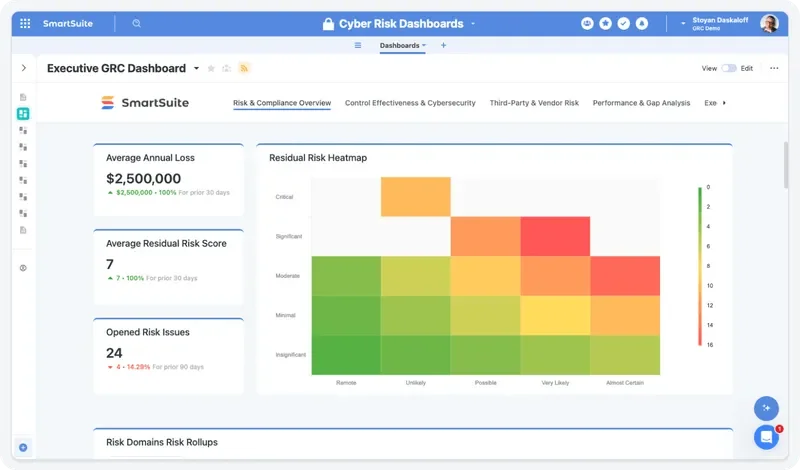Click the Average Residual Risk Score card
Screen dimensions: 800x470
click(168, 267)
